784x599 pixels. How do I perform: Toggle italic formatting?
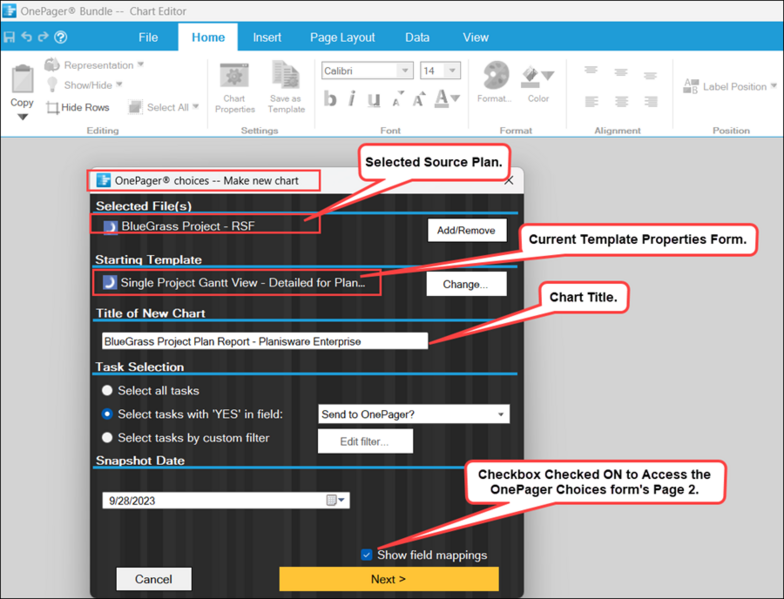tap(352, 99)
